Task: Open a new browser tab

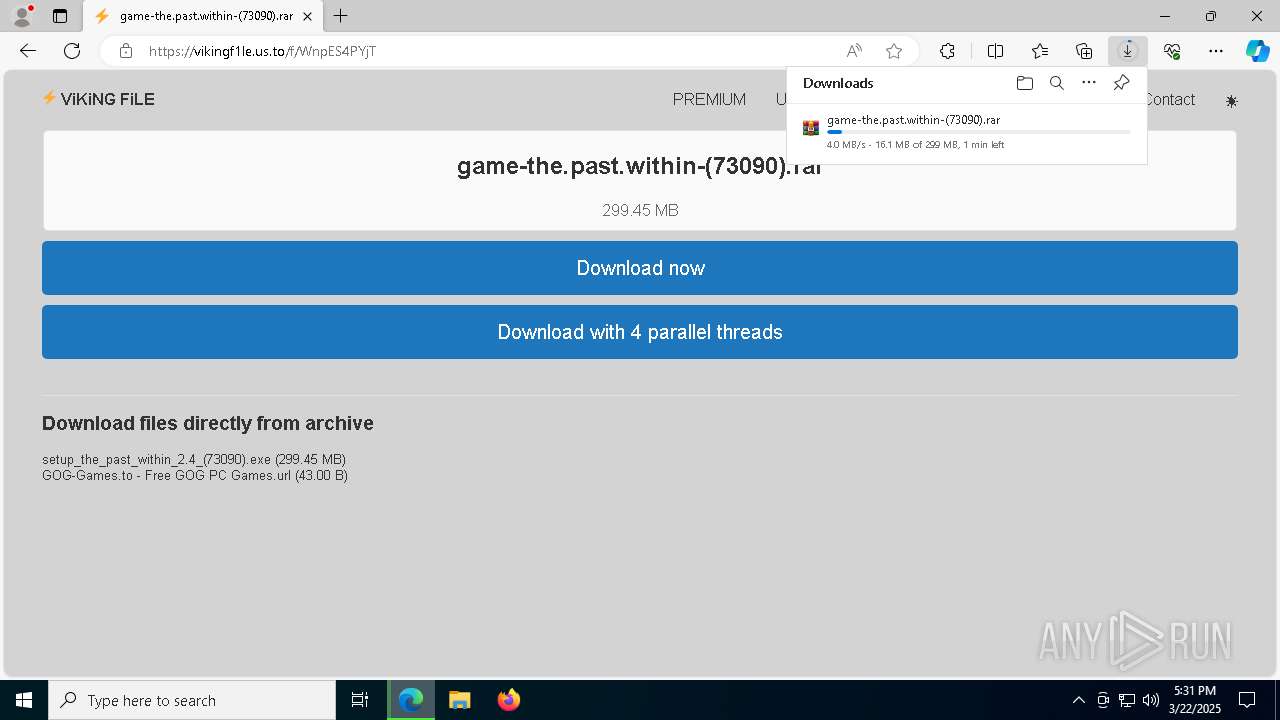Action: pos(341,16)
